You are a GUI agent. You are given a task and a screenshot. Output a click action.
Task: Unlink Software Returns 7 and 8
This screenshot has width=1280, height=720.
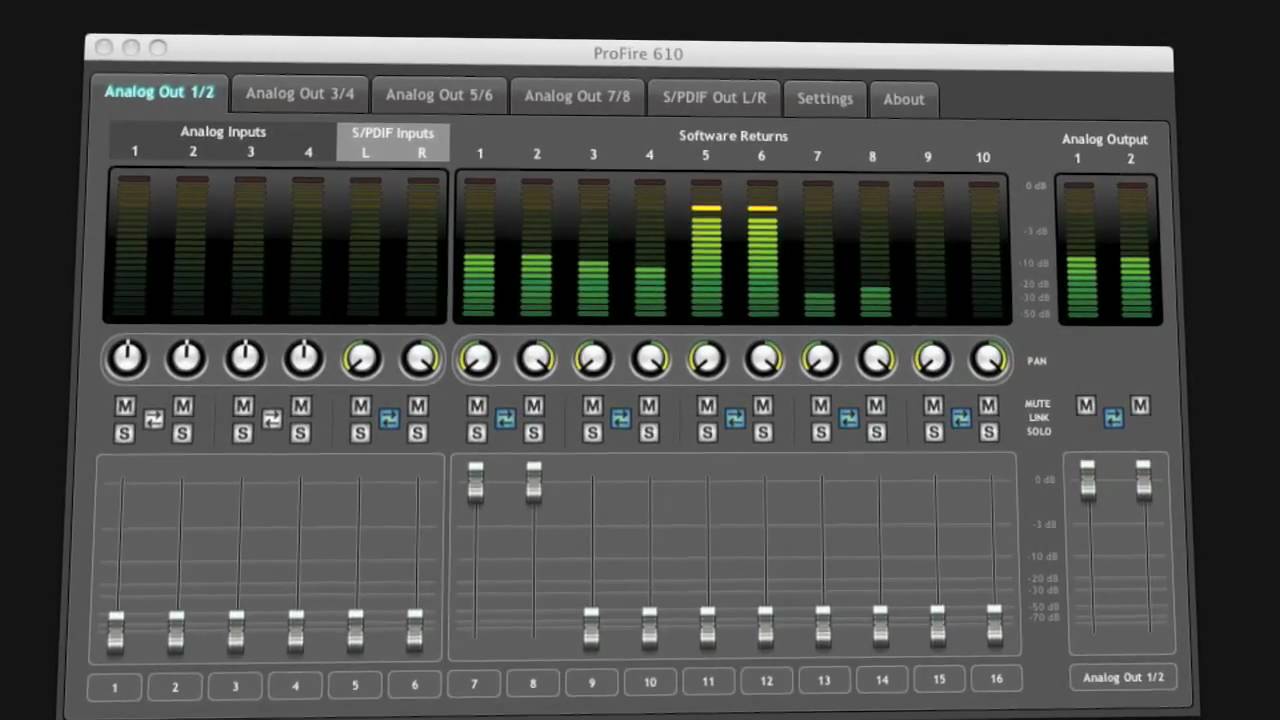(x=849, y=420)
